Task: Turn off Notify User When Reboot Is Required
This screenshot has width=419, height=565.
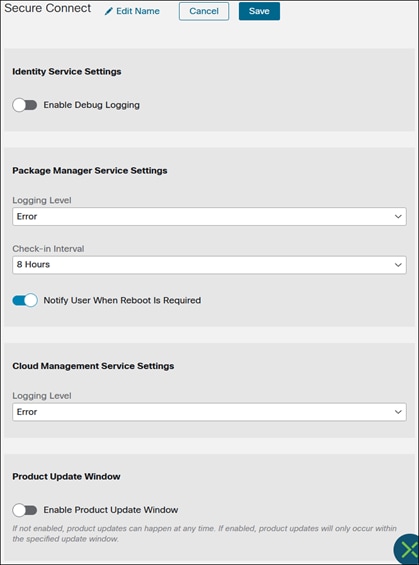Action: click(25, 300)
